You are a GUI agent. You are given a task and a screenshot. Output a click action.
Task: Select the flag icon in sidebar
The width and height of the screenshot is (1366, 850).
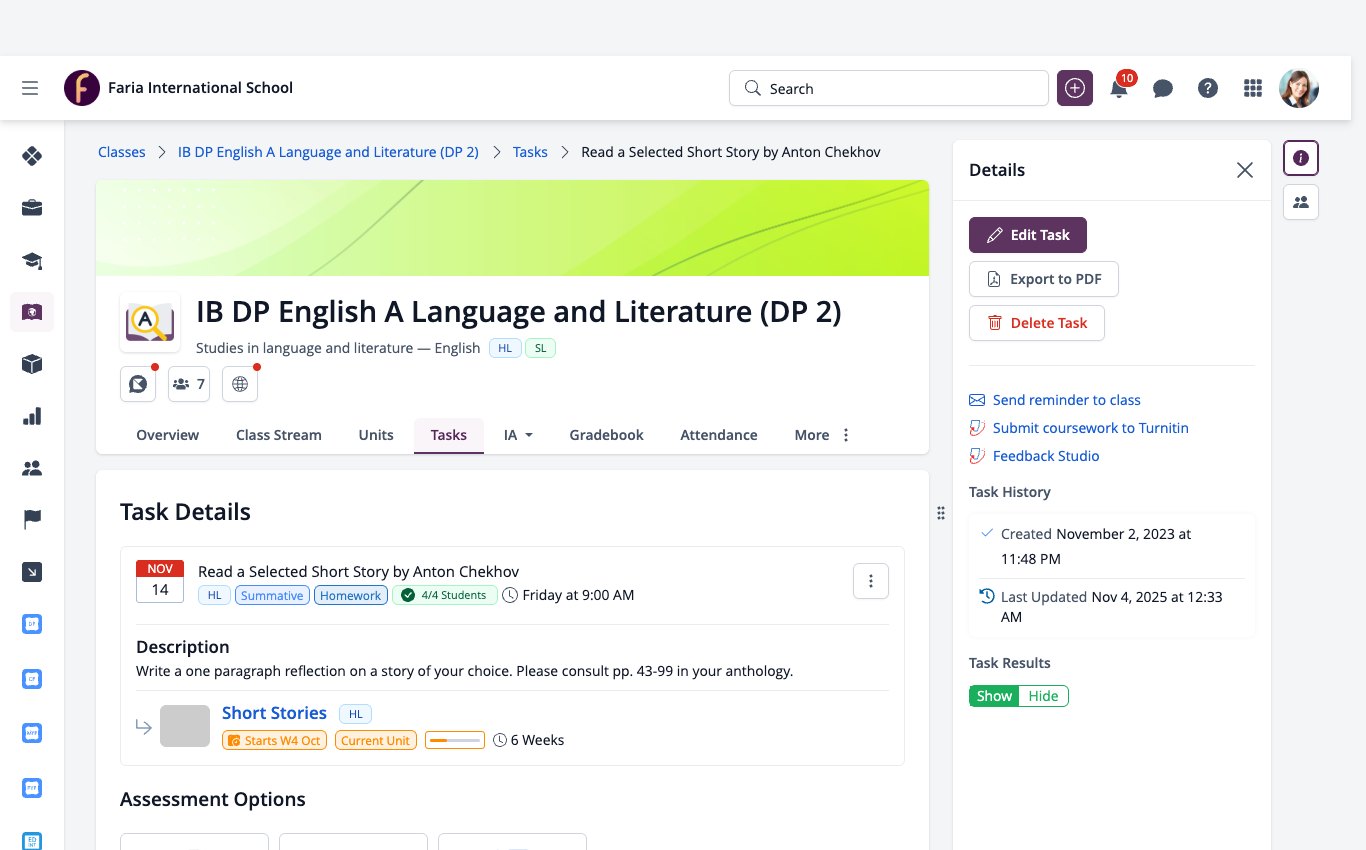click(32, 519)
